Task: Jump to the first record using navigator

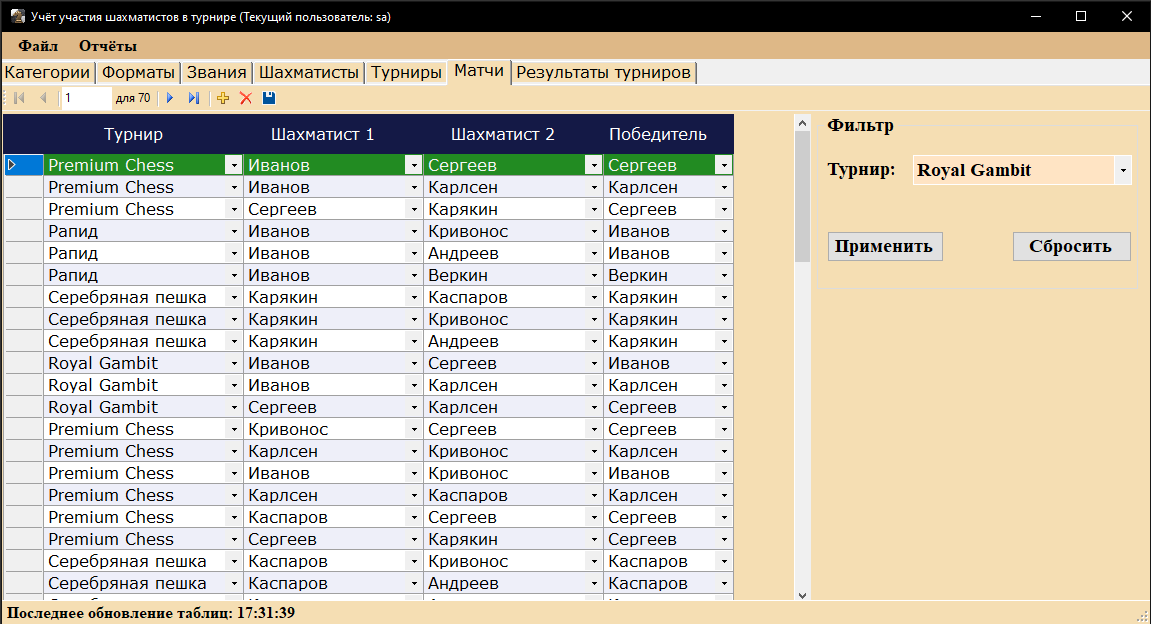Action: pyautogui.click(x=17, y=97)
